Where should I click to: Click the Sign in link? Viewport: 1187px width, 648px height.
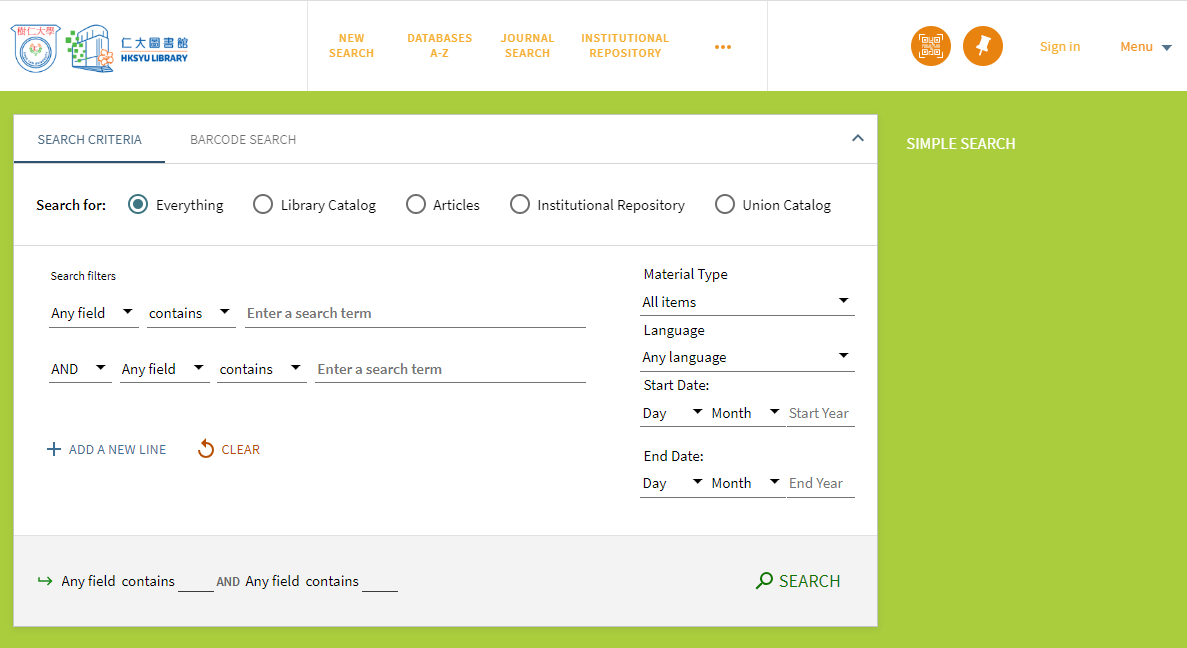coord(1059,46)
